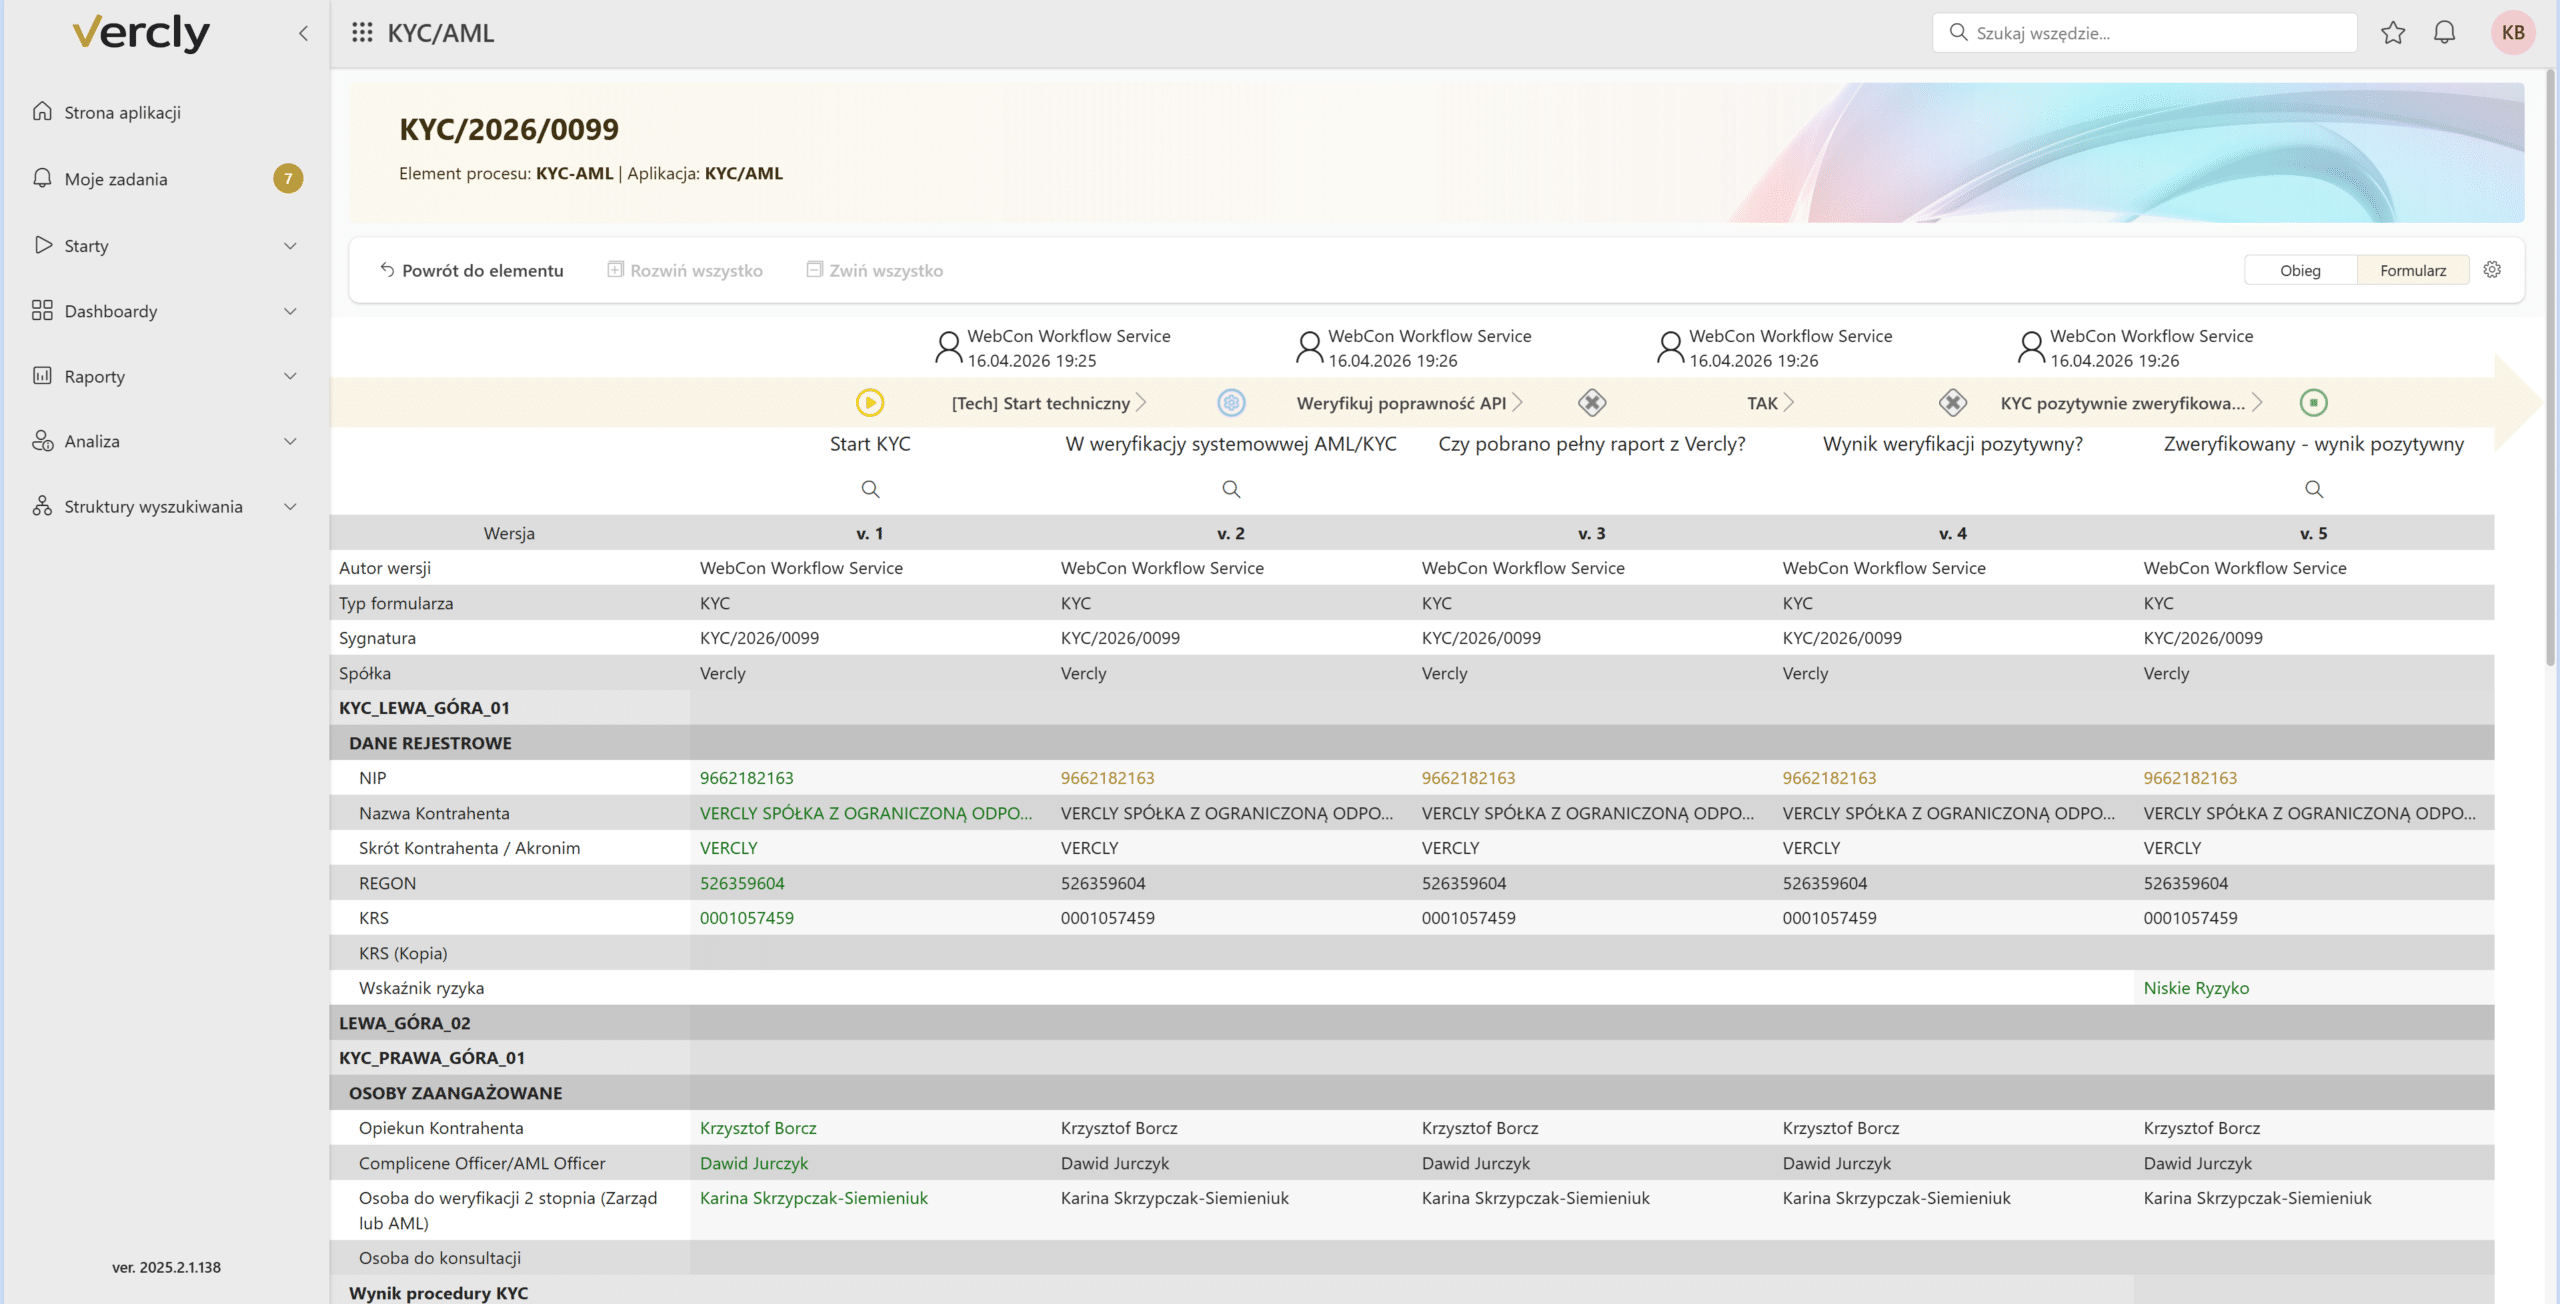
Task: Click the Start KYC play step icon
Action: tap(870, 403)
